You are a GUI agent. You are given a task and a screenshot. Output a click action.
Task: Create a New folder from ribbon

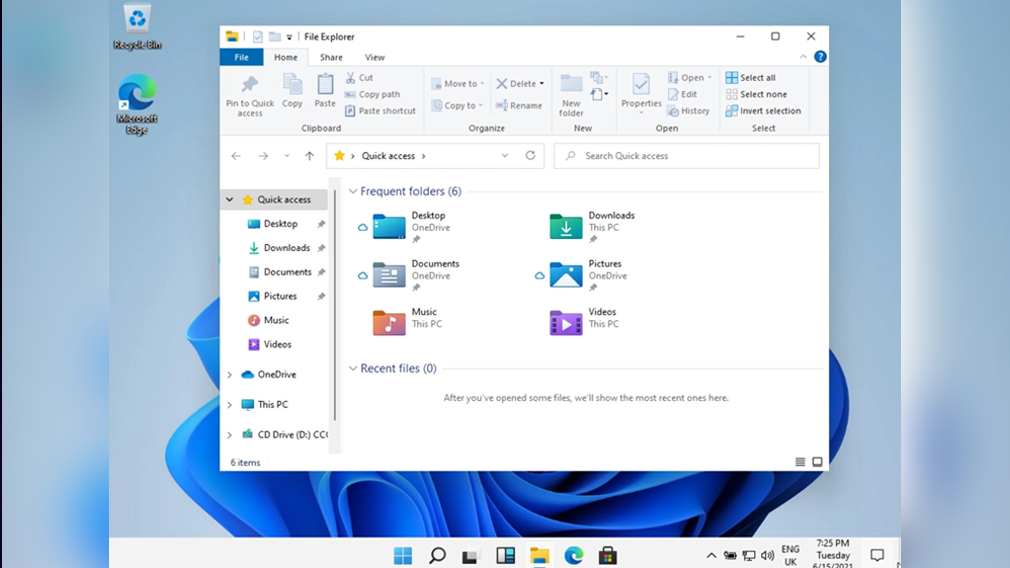(x=571, y=95)
